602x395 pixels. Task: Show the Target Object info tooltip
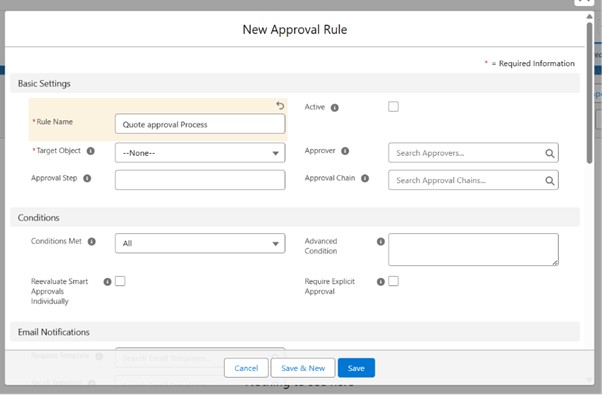(x=91, y=151)
